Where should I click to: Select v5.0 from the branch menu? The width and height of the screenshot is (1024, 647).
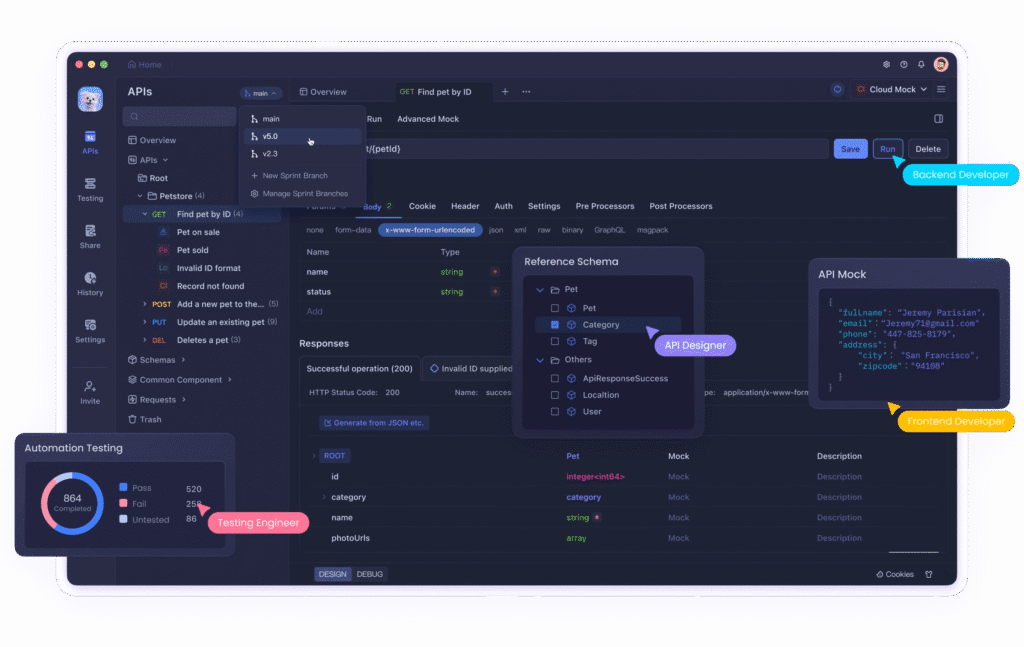[x=269, y=135]
